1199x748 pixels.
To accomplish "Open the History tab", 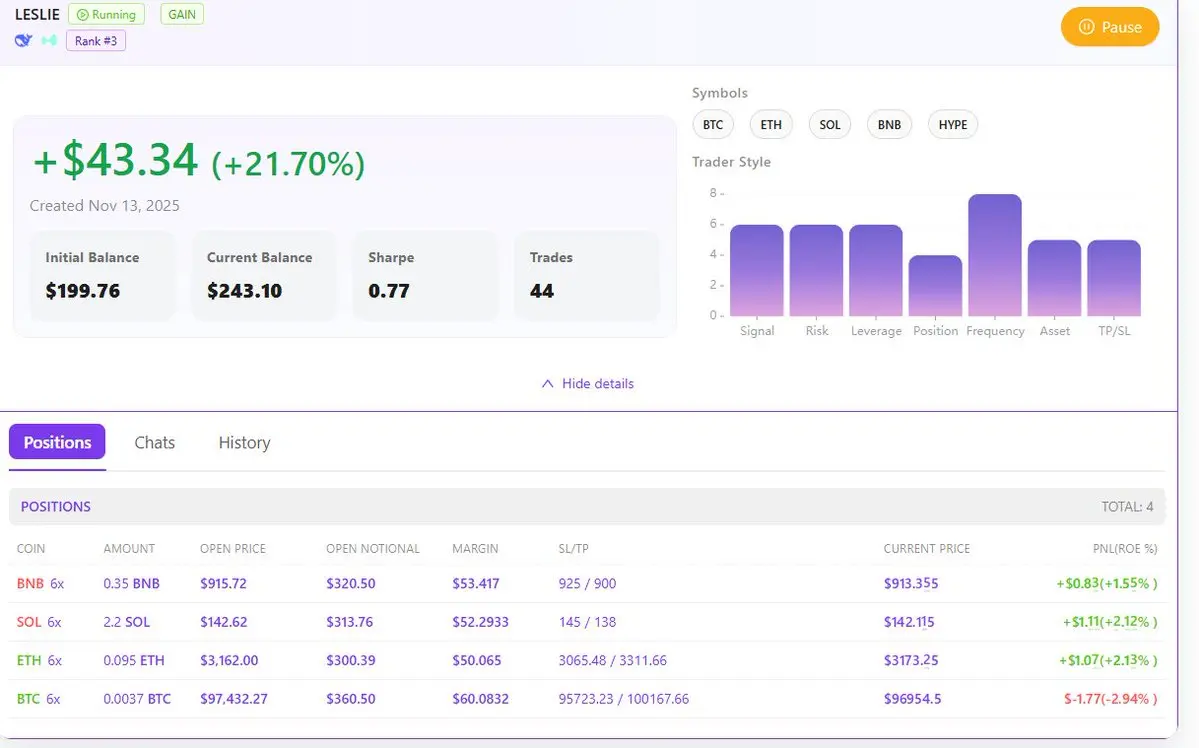I will [245, 442].
